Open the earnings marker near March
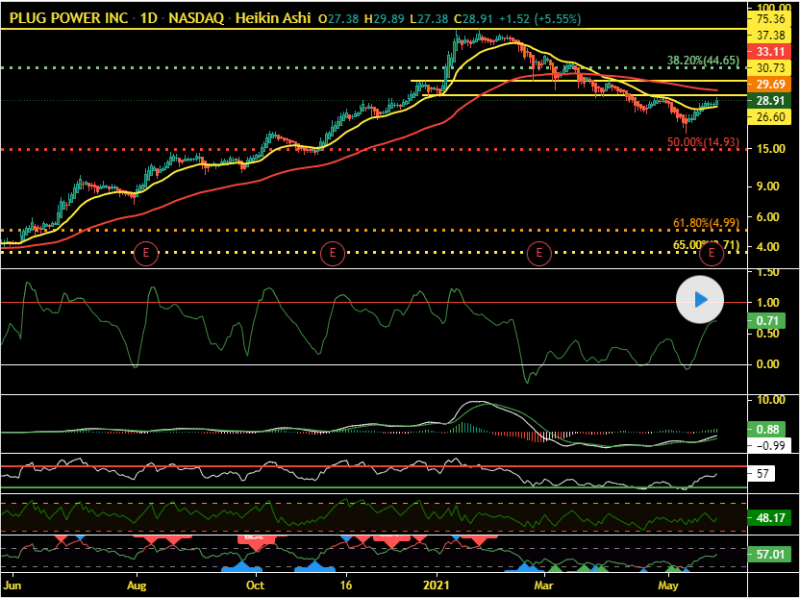Screen dimensions: 800x598 tap(540, 254)
